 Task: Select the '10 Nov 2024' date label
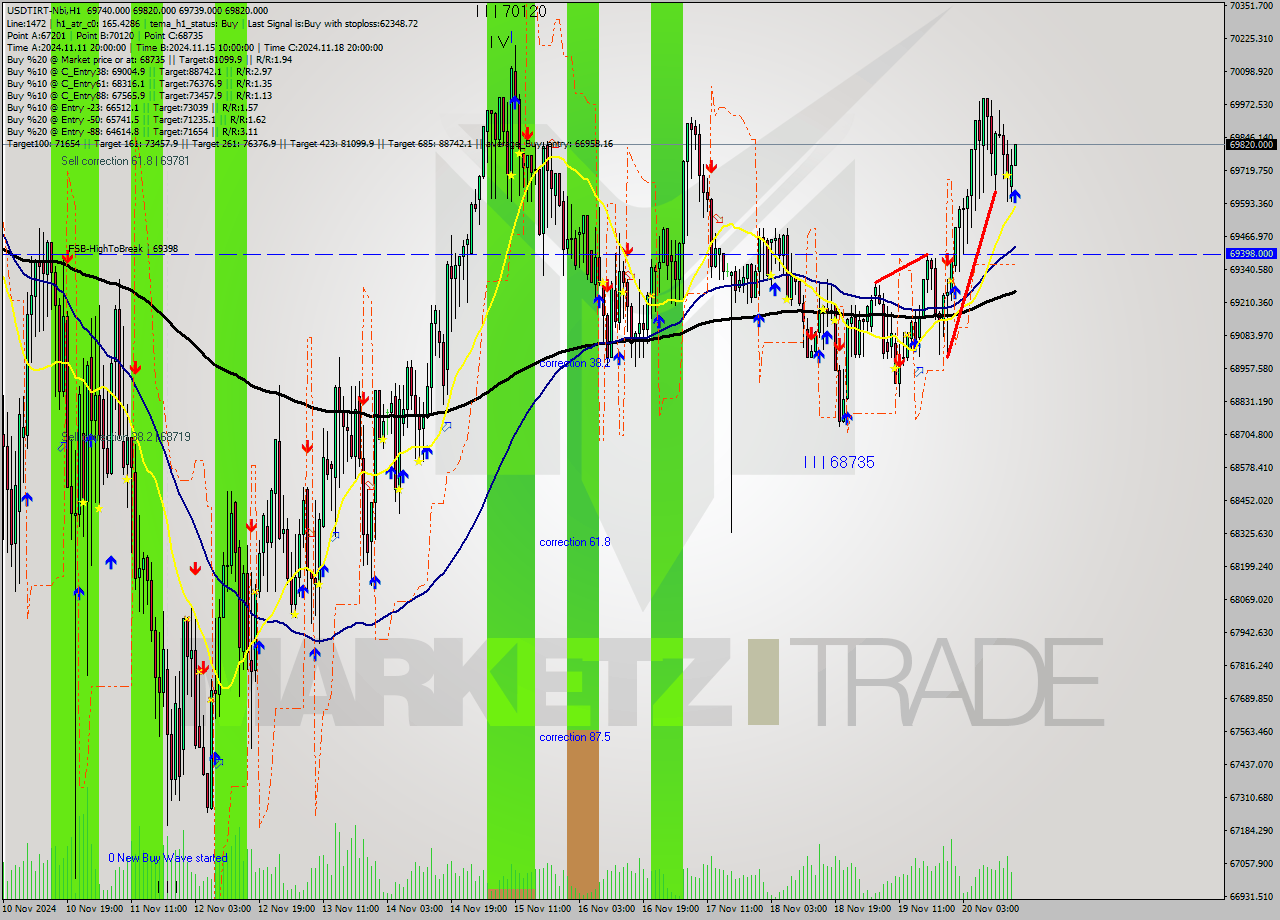tap(28, 909)
